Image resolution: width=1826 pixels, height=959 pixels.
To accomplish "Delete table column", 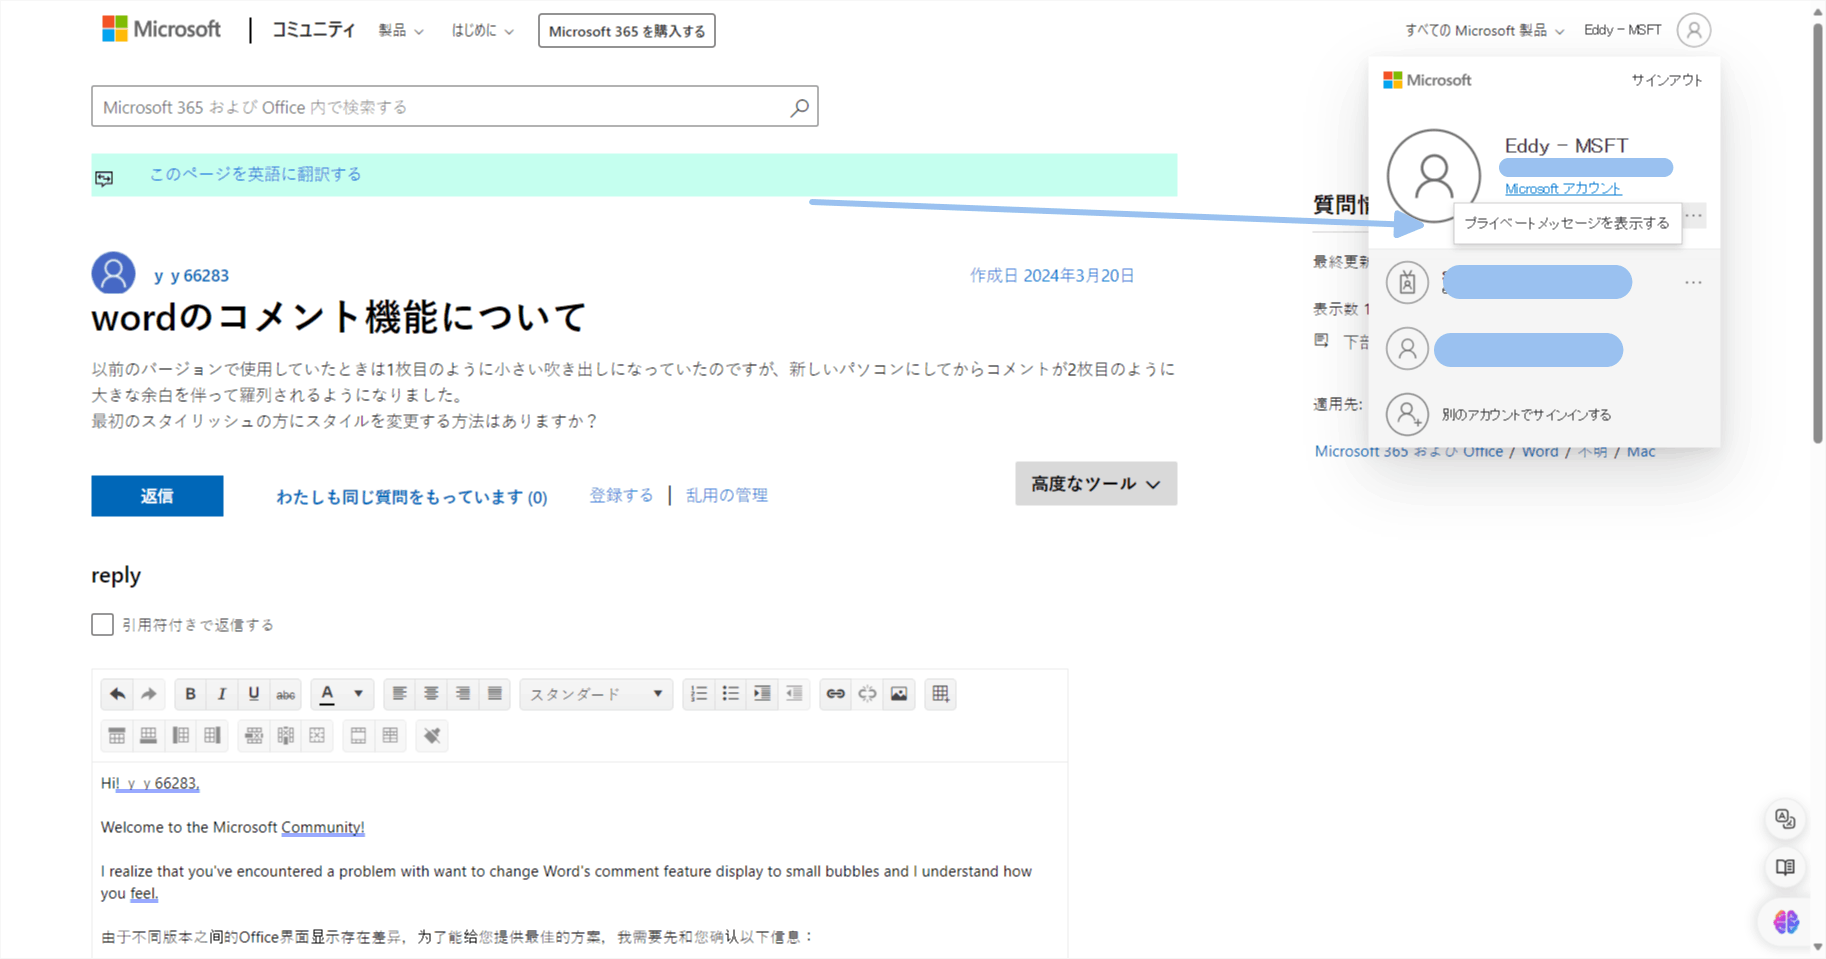I will [x=286, y=736].
